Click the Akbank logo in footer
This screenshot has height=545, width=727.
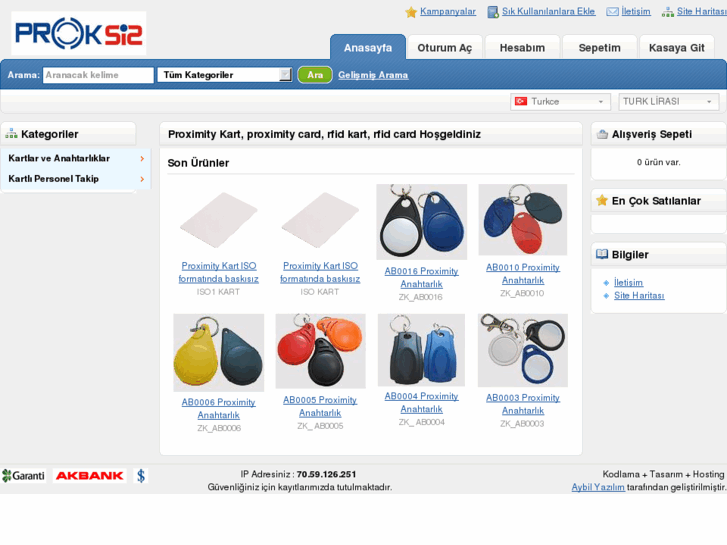tap(89, 475)
